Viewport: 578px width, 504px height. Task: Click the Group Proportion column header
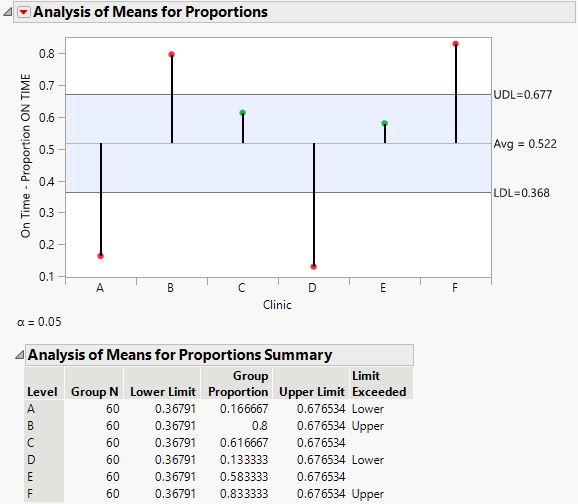[238, 383]
